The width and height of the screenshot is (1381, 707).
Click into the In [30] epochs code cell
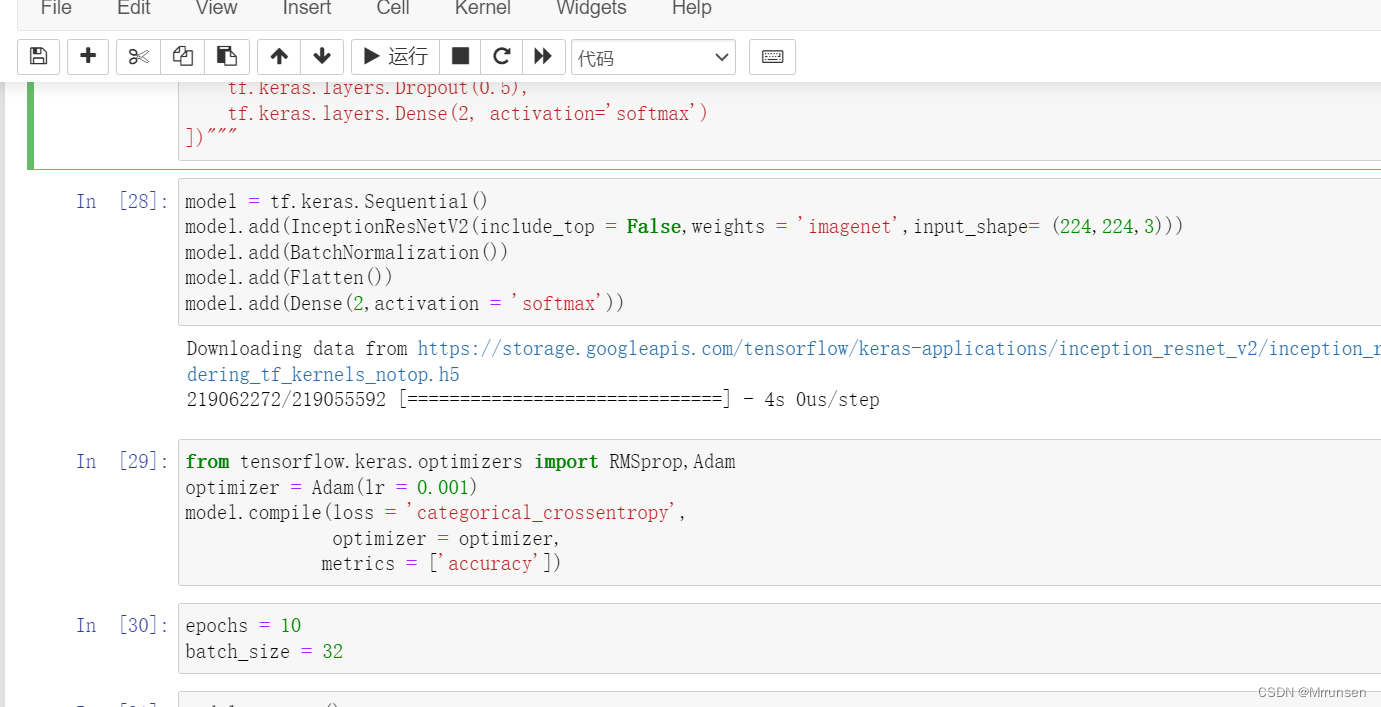[779, 638]
